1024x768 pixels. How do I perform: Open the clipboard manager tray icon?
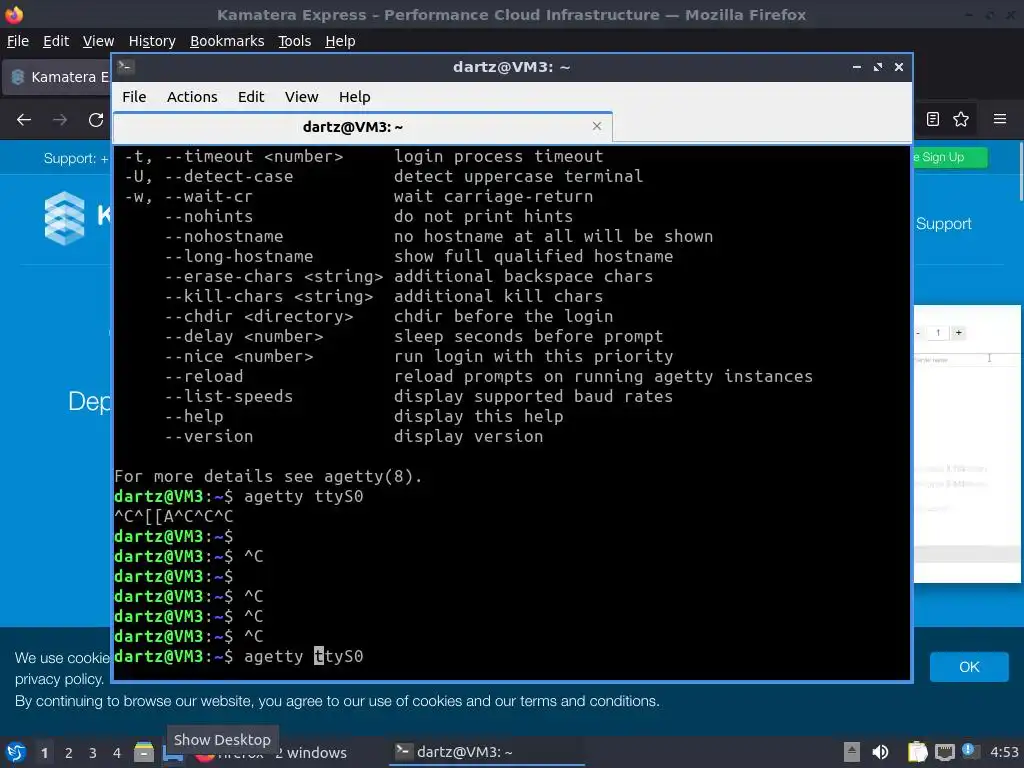tap(918, 752)
